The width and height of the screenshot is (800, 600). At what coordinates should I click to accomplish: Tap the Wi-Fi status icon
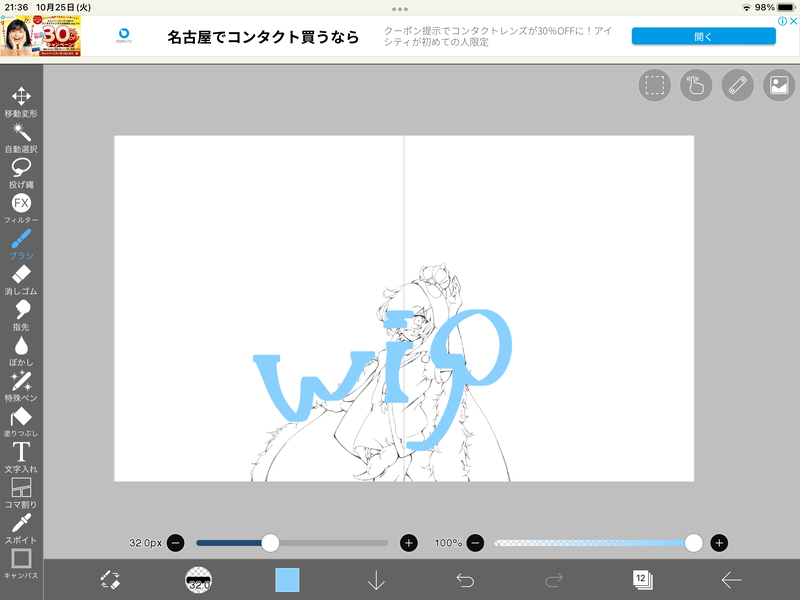tap(746, 8)
